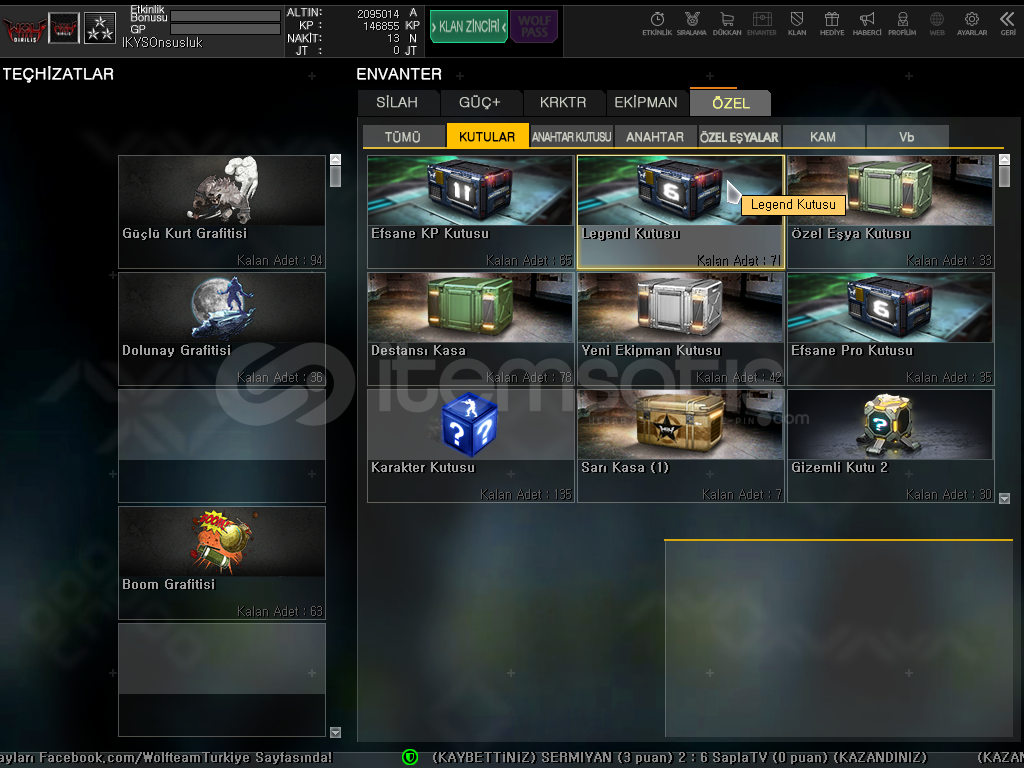Click the clan emblem next to the logo
1024x768 pixels.
pos(64,29)
